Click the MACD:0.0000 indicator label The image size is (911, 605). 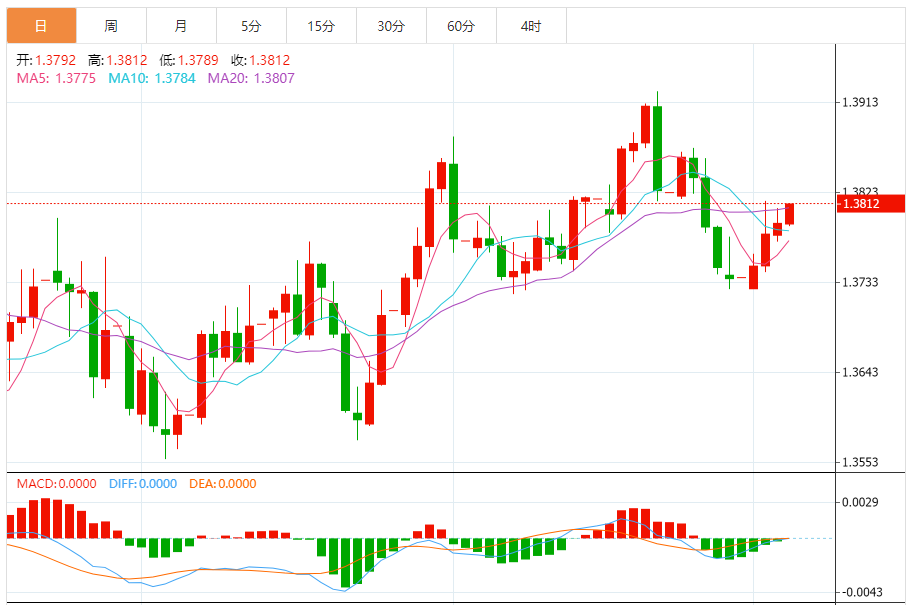tap(56, 484)
